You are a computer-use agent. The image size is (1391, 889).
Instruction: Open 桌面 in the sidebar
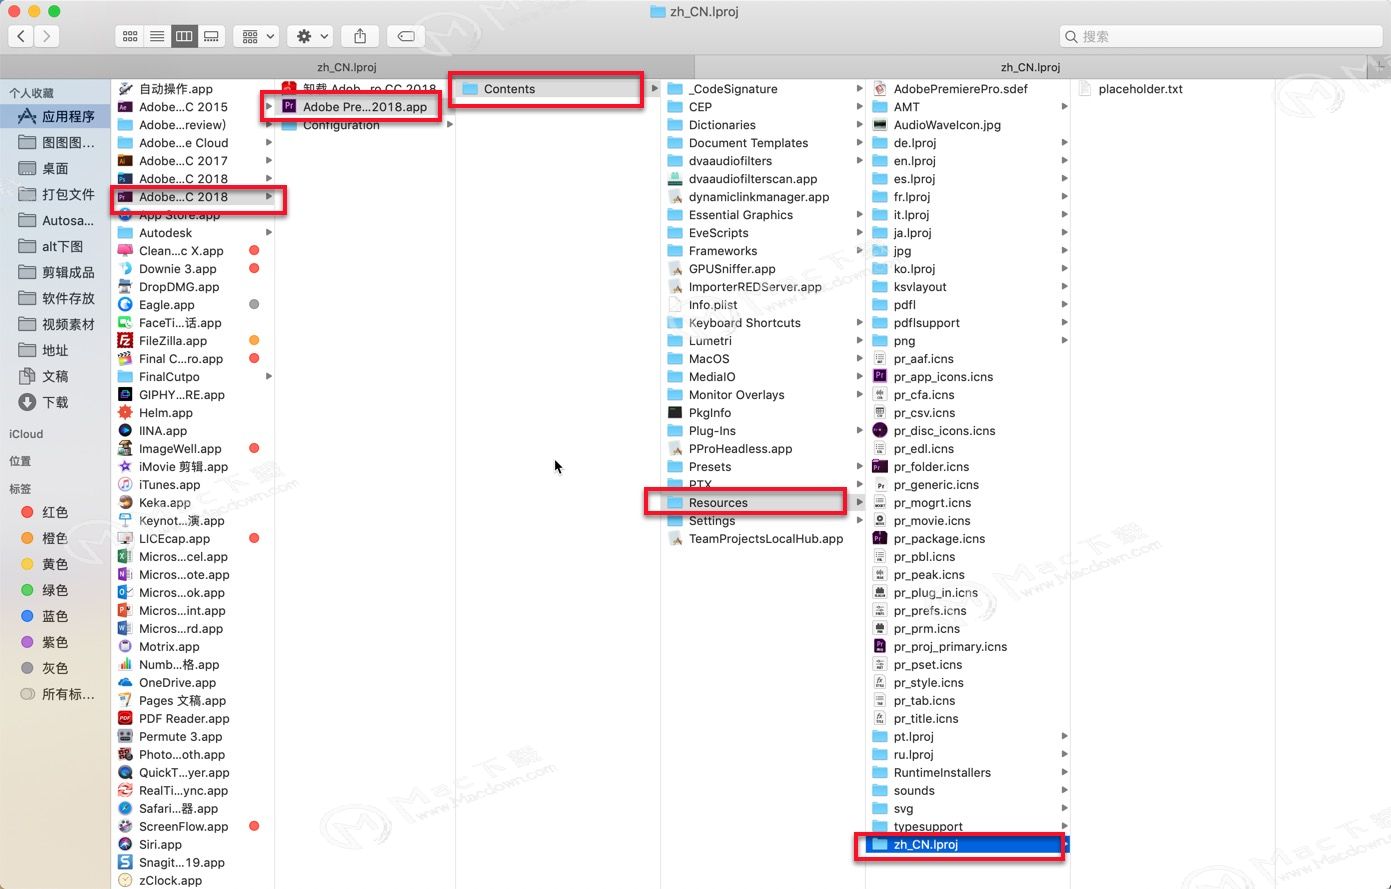55,168
